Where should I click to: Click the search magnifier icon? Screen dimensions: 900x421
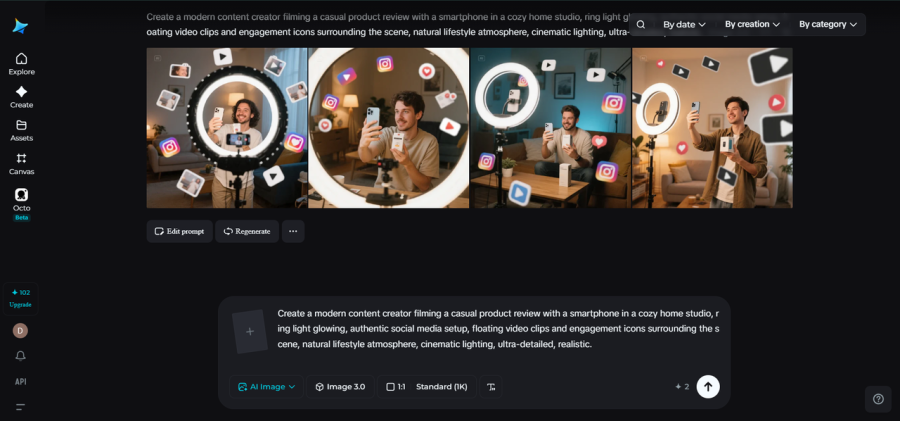(x=641, y=24)
